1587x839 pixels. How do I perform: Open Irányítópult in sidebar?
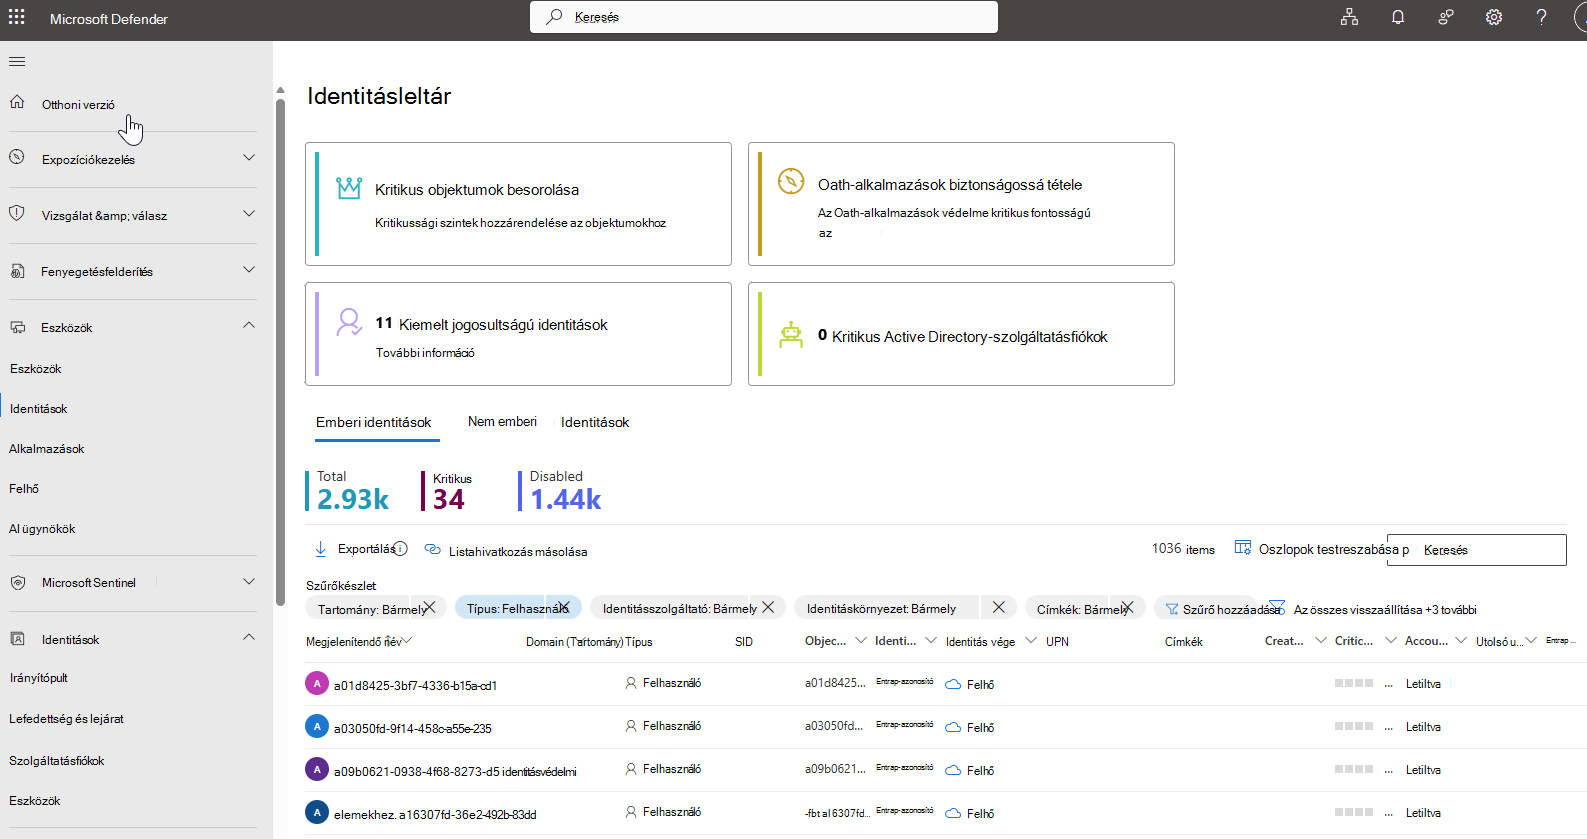(39, 678)
